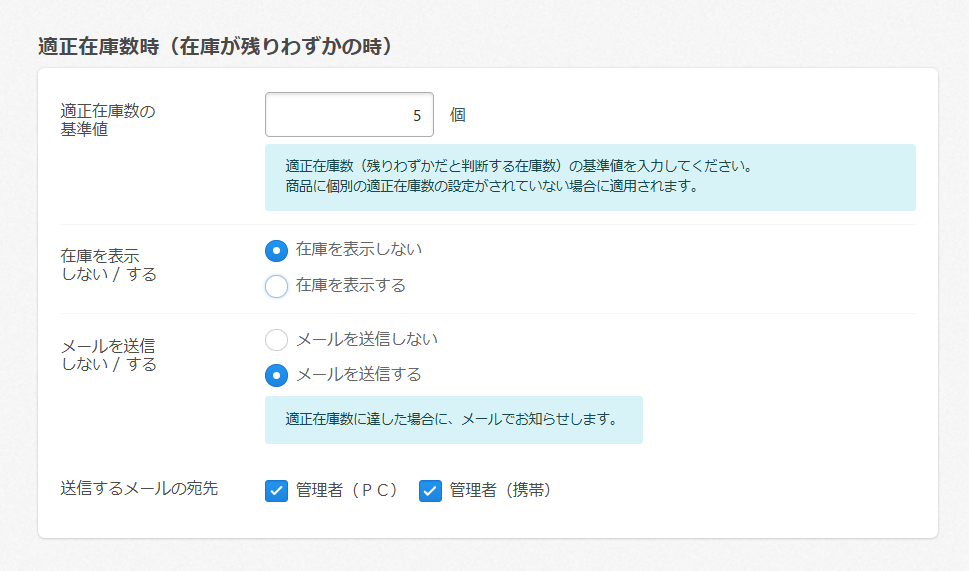969x571 pixels.
Task: Click the 適正在庫数の基準値 number input field
Action: tap(349, 115)
